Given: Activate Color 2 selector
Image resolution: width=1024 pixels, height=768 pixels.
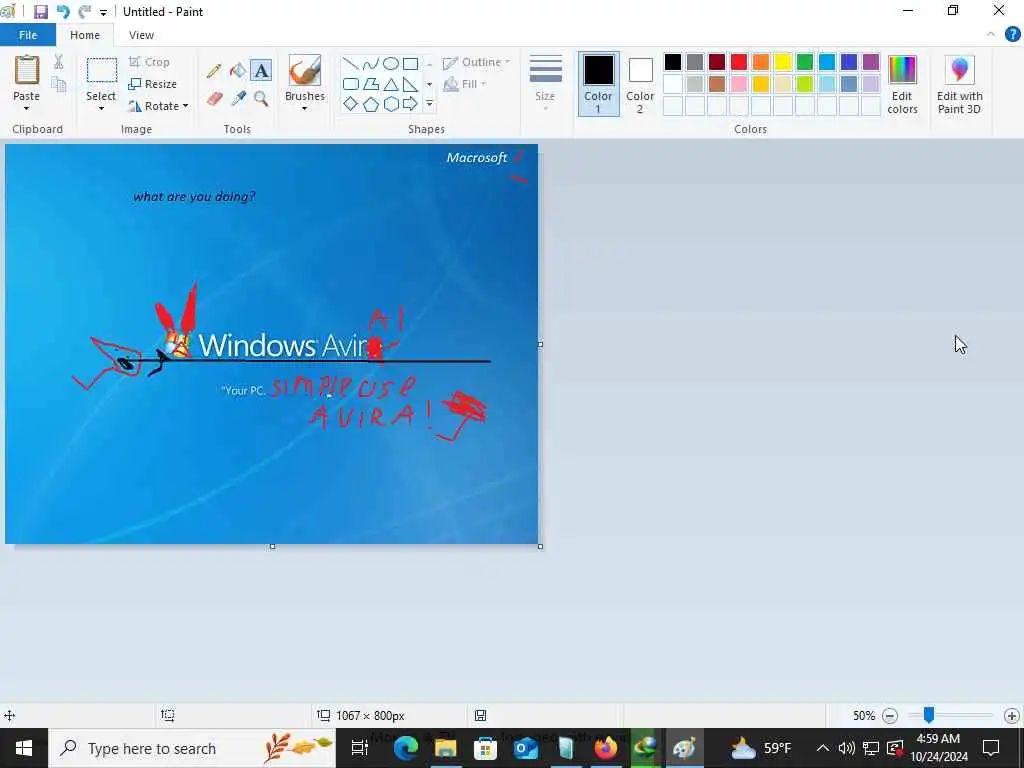Looking at the screenshot, I should pos(640,84).
